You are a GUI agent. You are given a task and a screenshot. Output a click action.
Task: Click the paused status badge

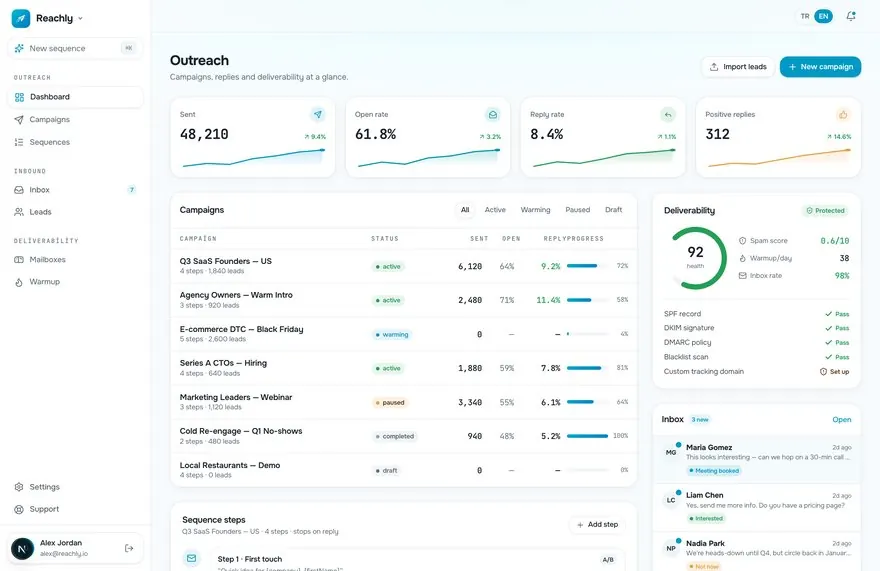(389, 403)
